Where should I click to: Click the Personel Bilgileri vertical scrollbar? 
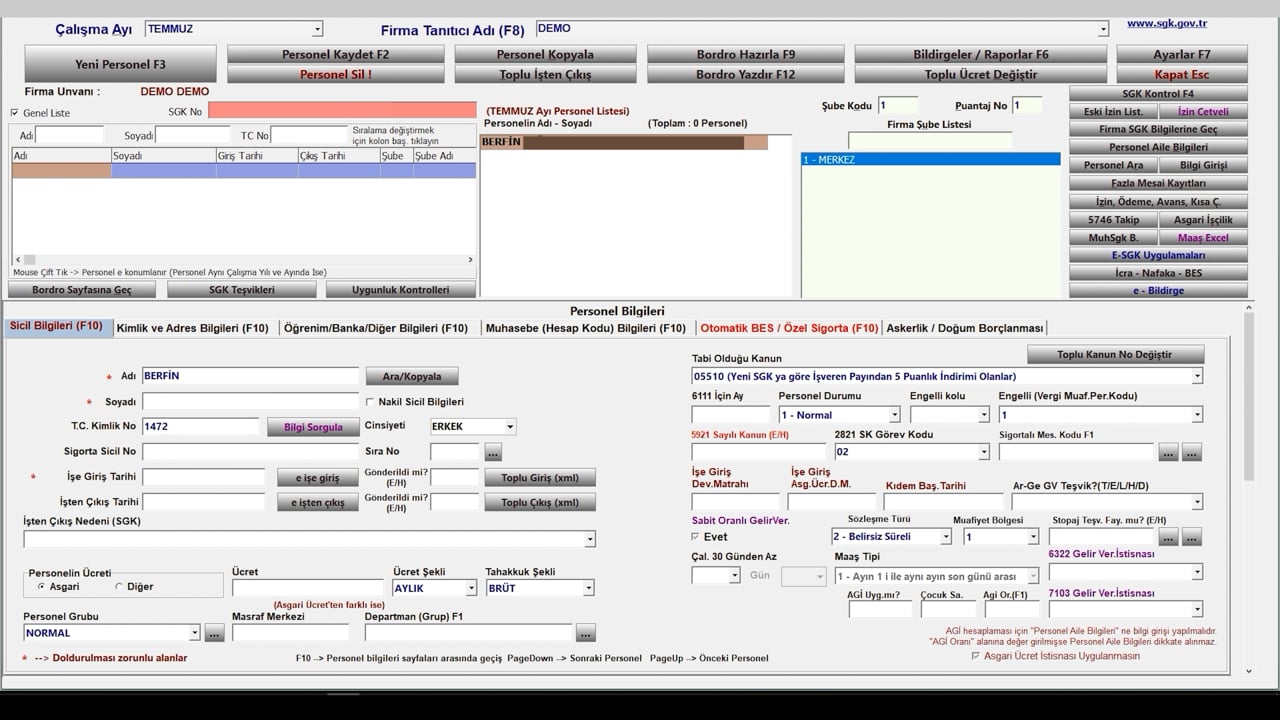(1248, 490)
